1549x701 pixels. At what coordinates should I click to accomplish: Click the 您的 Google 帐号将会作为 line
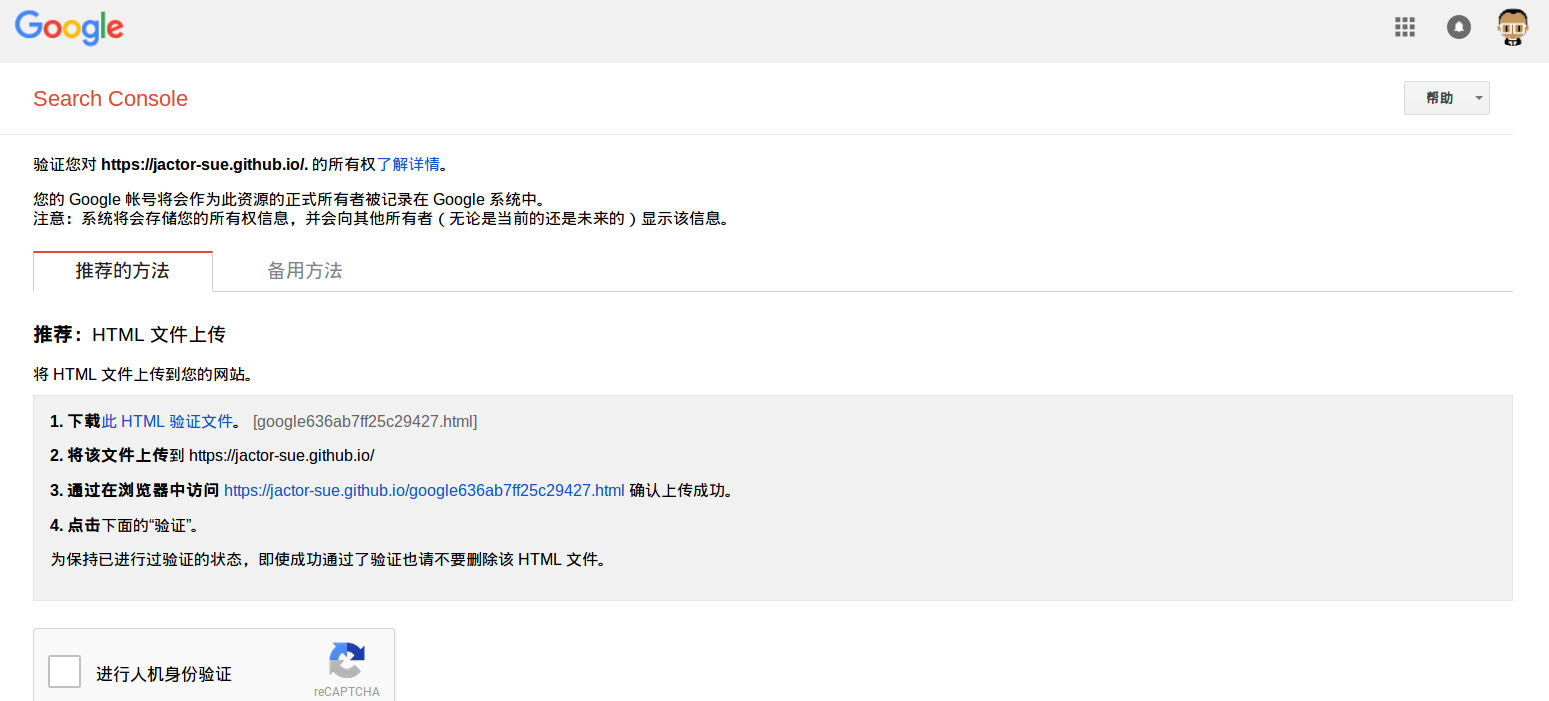289,199
